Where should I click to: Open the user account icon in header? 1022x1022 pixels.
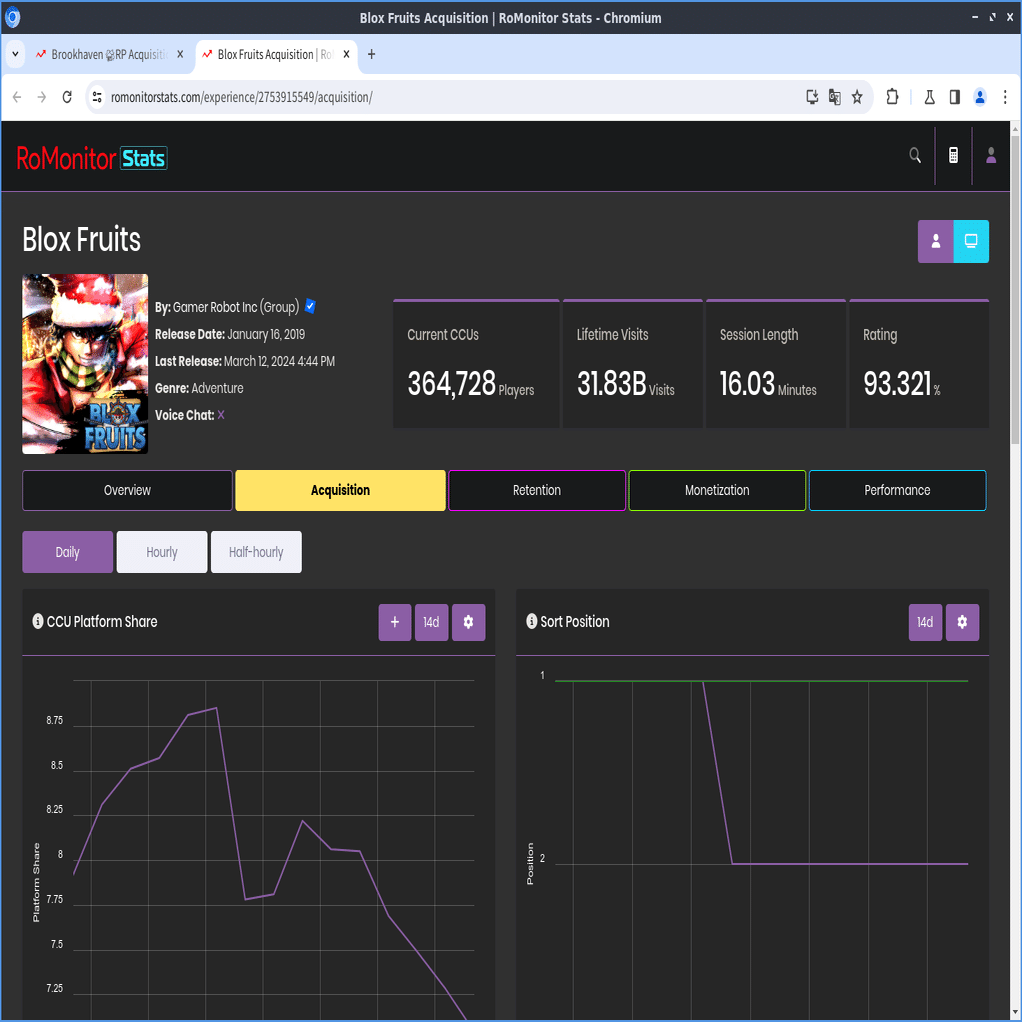point(991,155)
